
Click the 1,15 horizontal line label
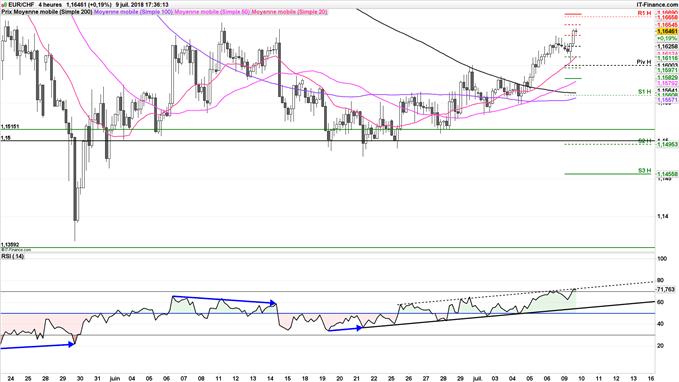pos(6,138)
